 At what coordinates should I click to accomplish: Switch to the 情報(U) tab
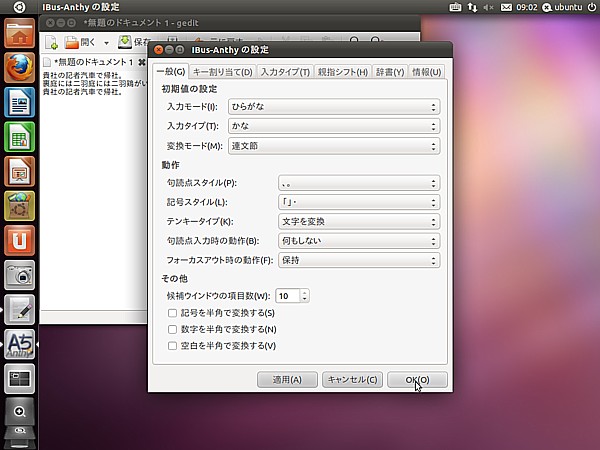(426, 72)
